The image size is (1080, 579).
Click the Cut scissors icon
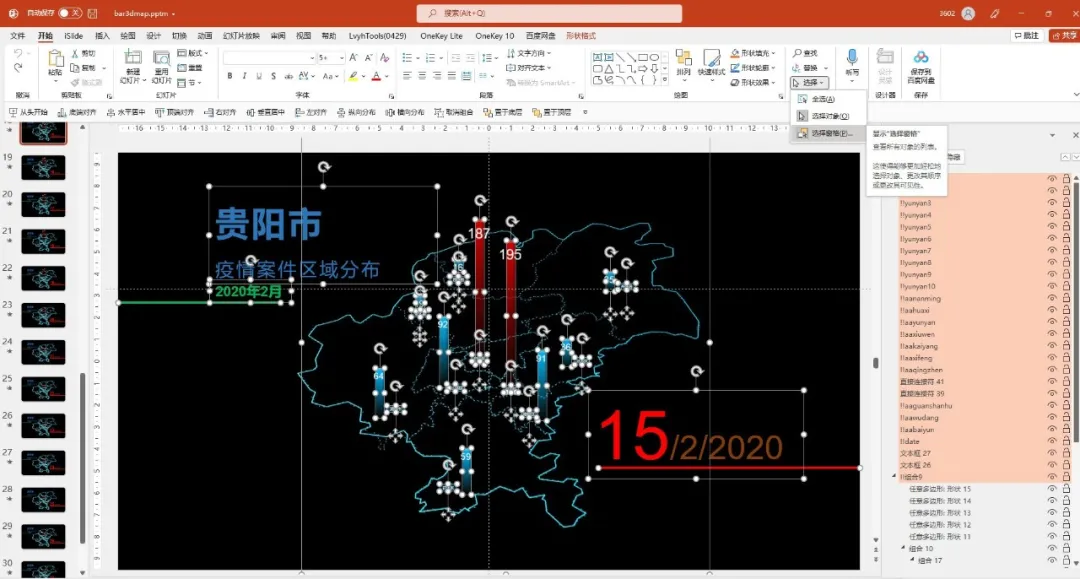tap(76, 53)
